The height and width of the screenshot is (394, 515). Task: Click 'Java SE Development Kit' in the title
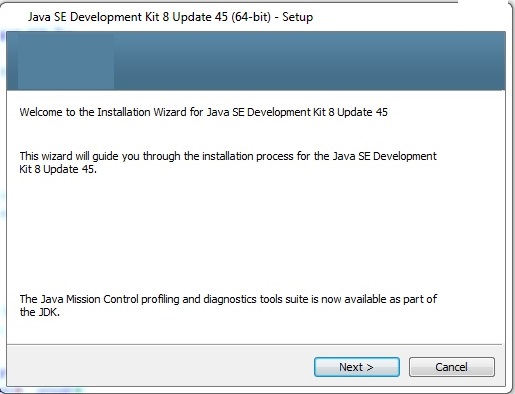[x=93, y=17]
